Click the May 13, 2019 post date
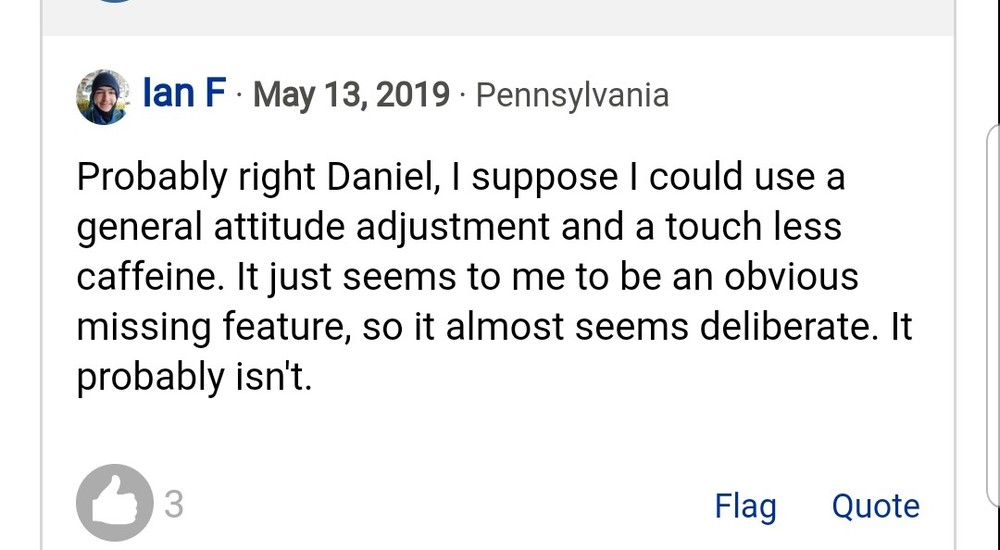 351,95
